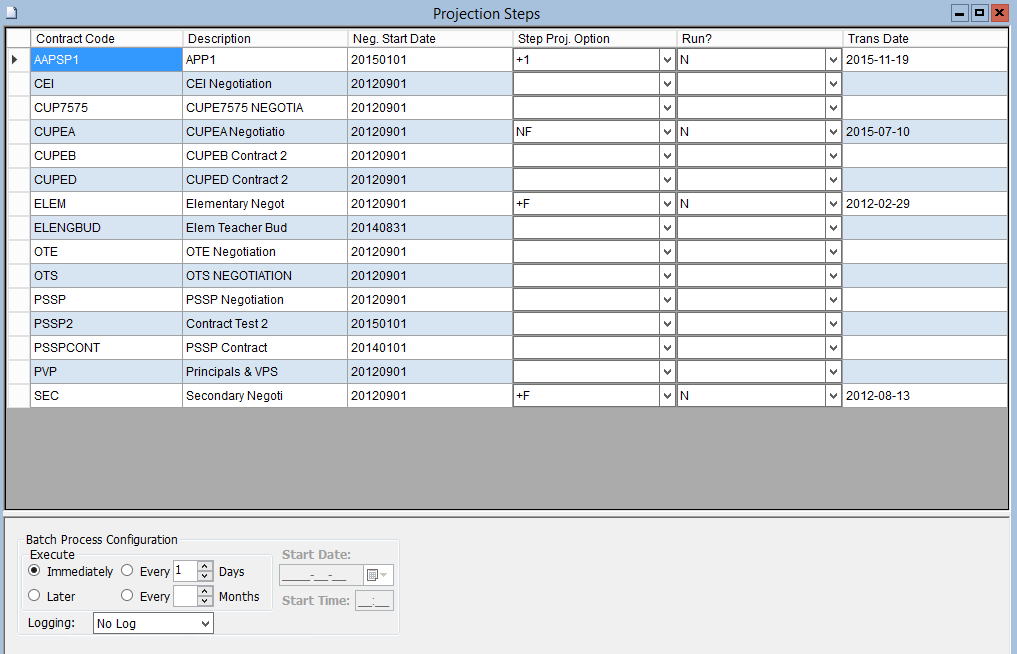Maximize the Projection Steps window

tap(979, 13)
